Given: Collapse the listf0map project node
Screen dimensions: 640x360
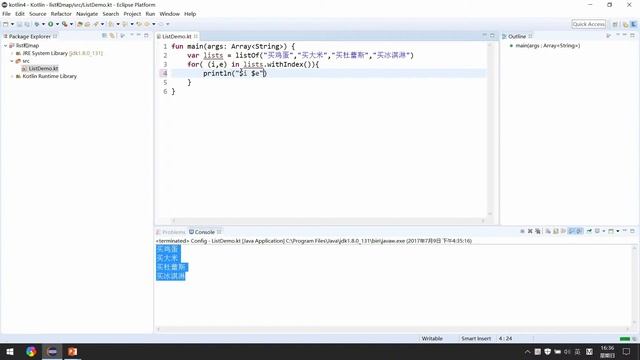Looking at the screenshot, I should [6, 46].
